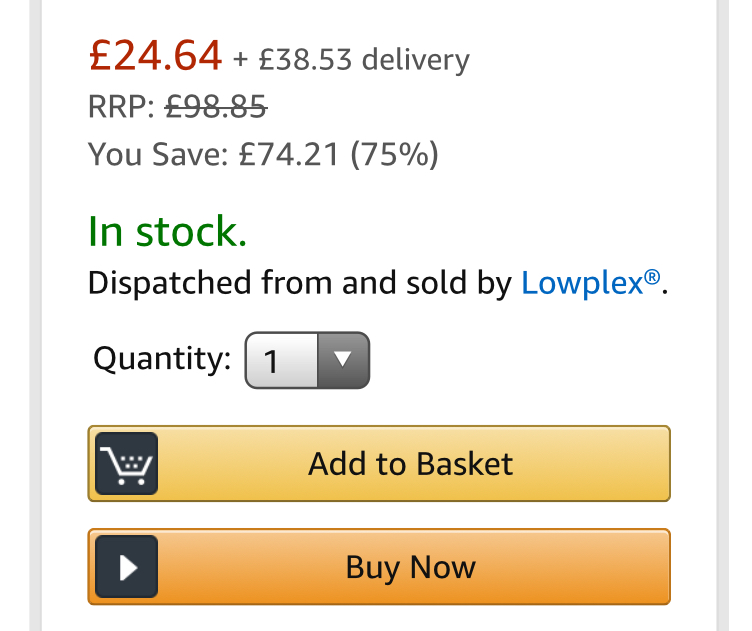Click the word delivery
Viewport: 752px width, 631px height.
pos(416,60)
